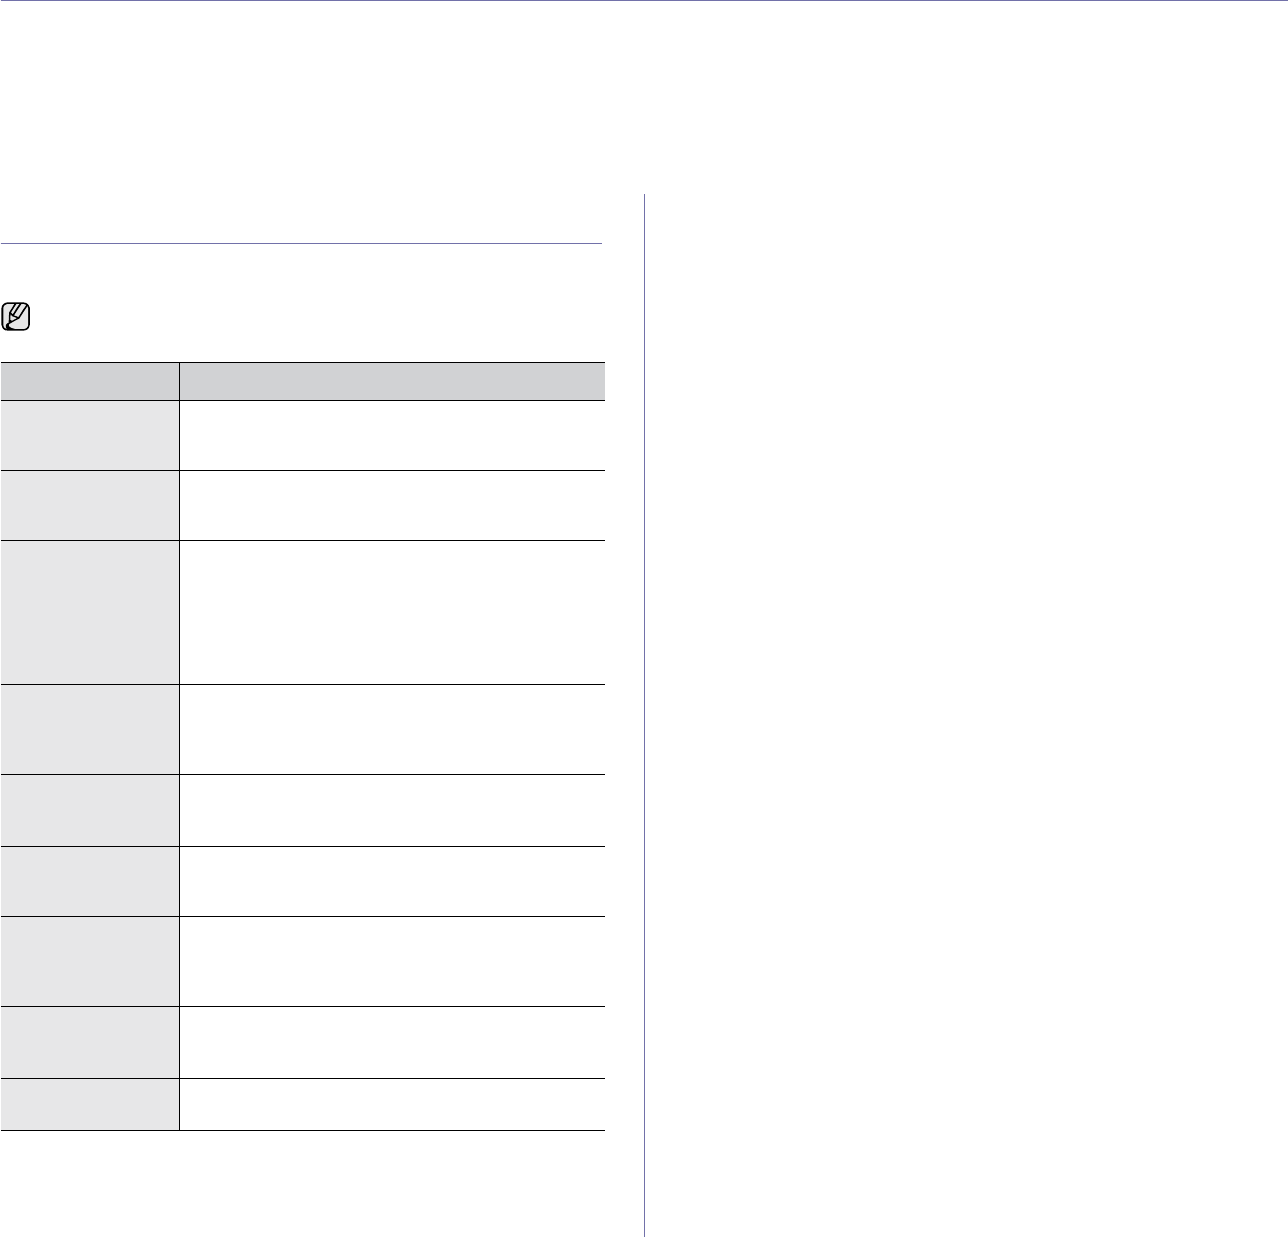Viewport: 1288px width, 1237px height.
Task: Select the last table row's gray left cell
Action: pos(90,1104)
